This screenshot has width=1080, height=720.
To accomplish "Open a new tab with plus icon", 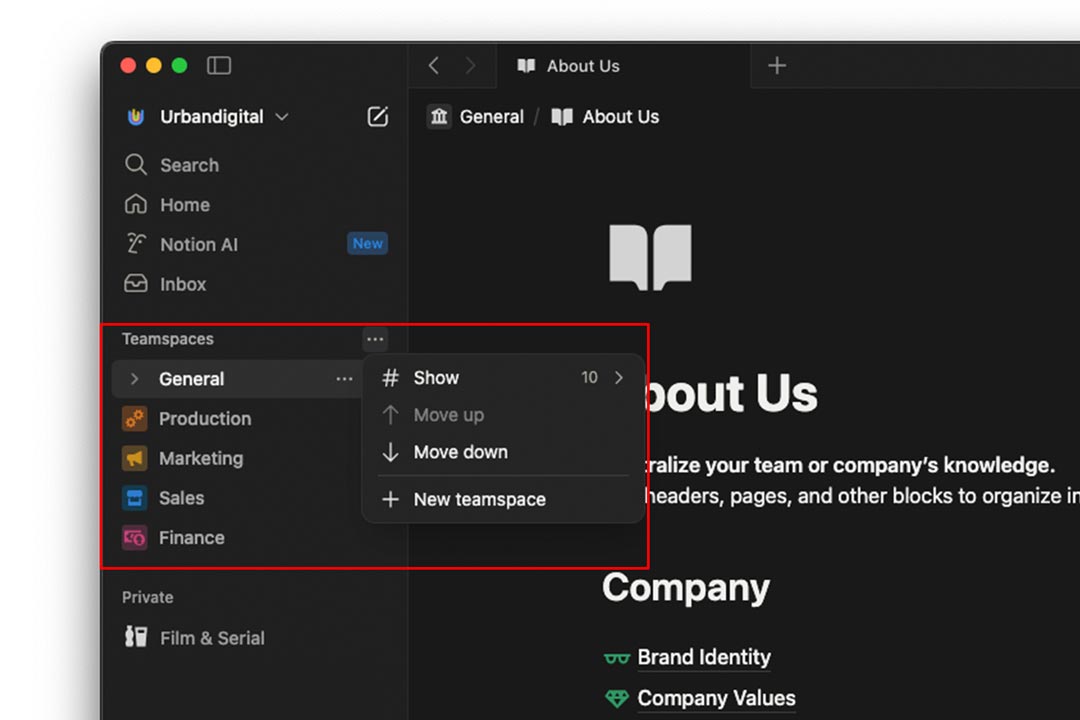I will click(x=777, y=65).
